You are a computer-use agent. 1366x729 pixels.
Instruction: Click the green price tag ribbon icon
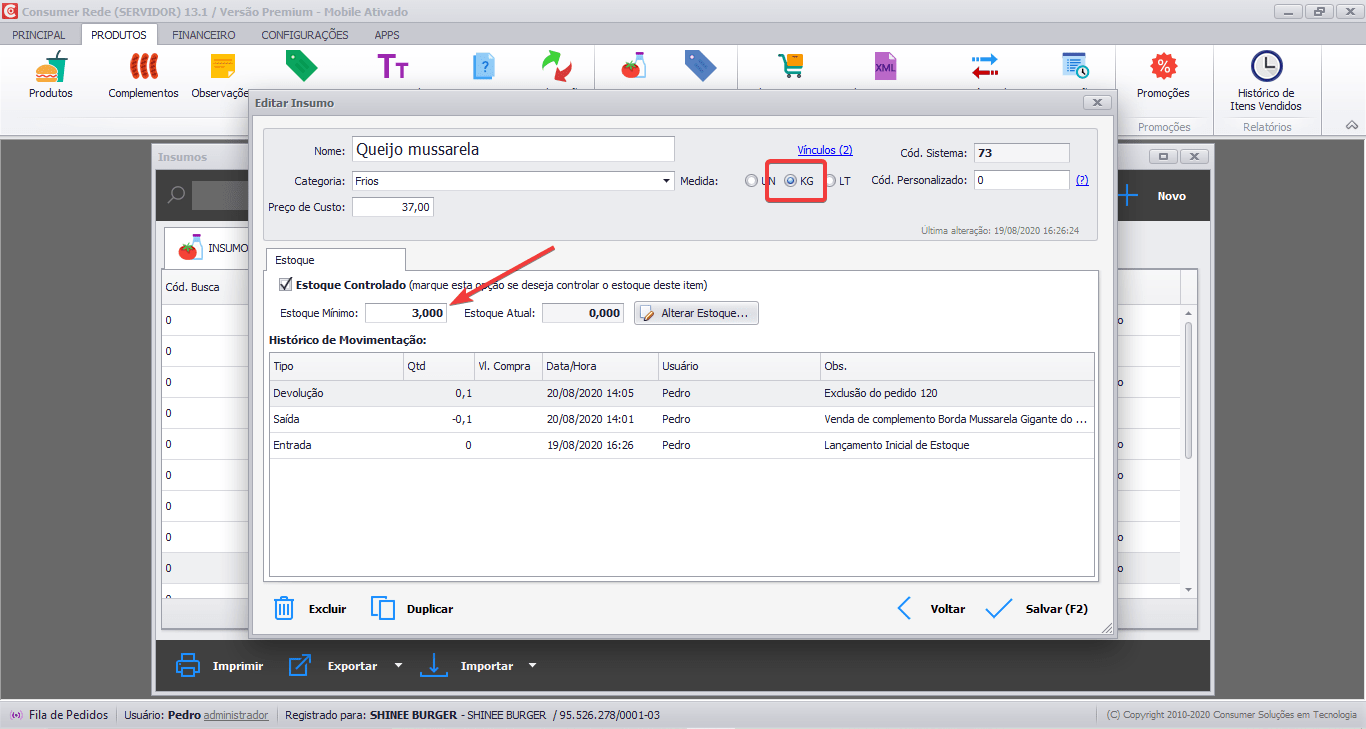click(x=301, y=66)
